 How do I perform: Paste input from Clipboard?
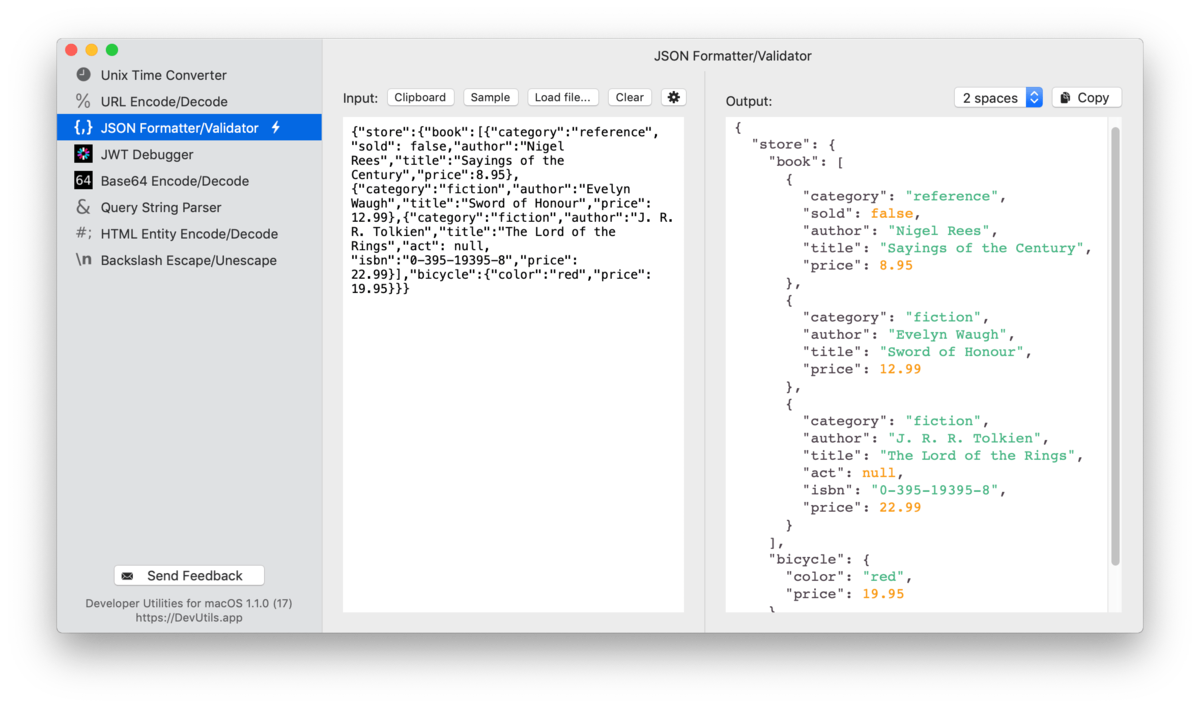tap(420, 97)
